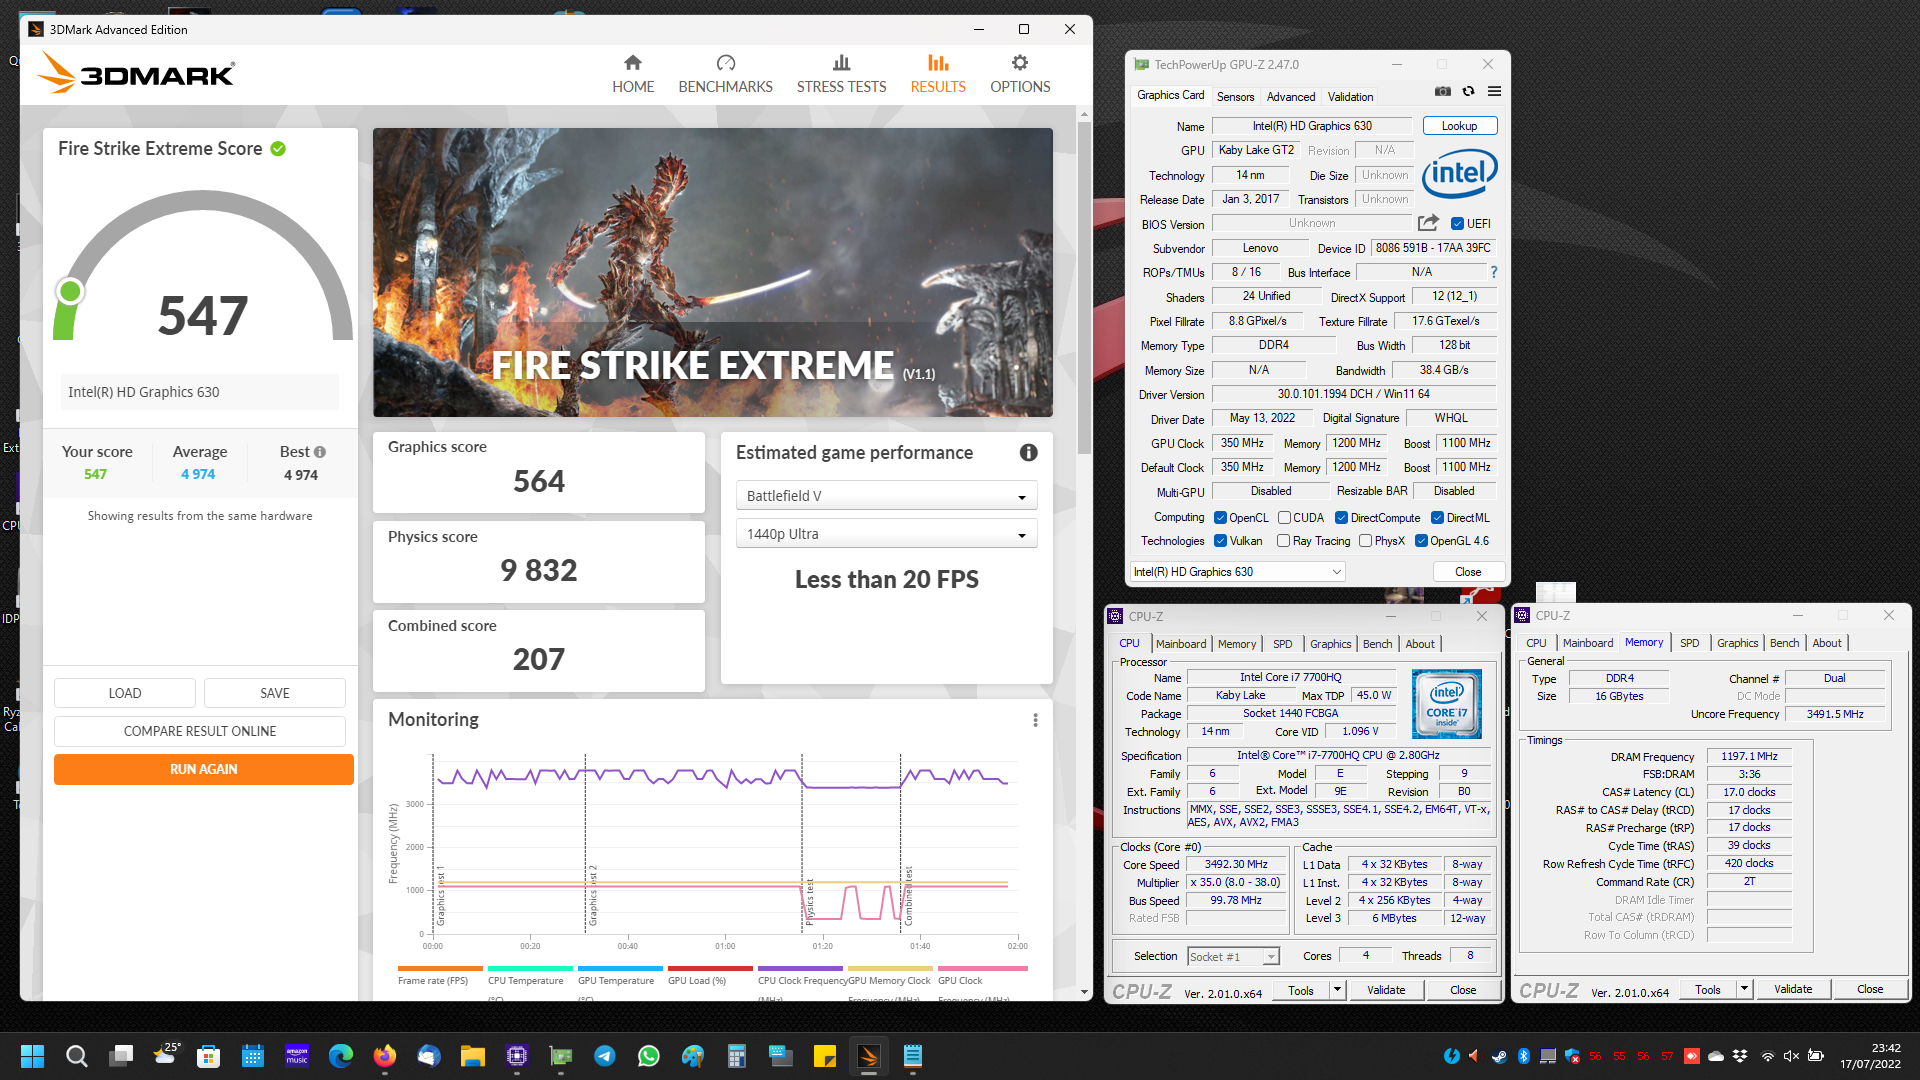Click the info icon beside Estimated game performance

click(1028, 453)
